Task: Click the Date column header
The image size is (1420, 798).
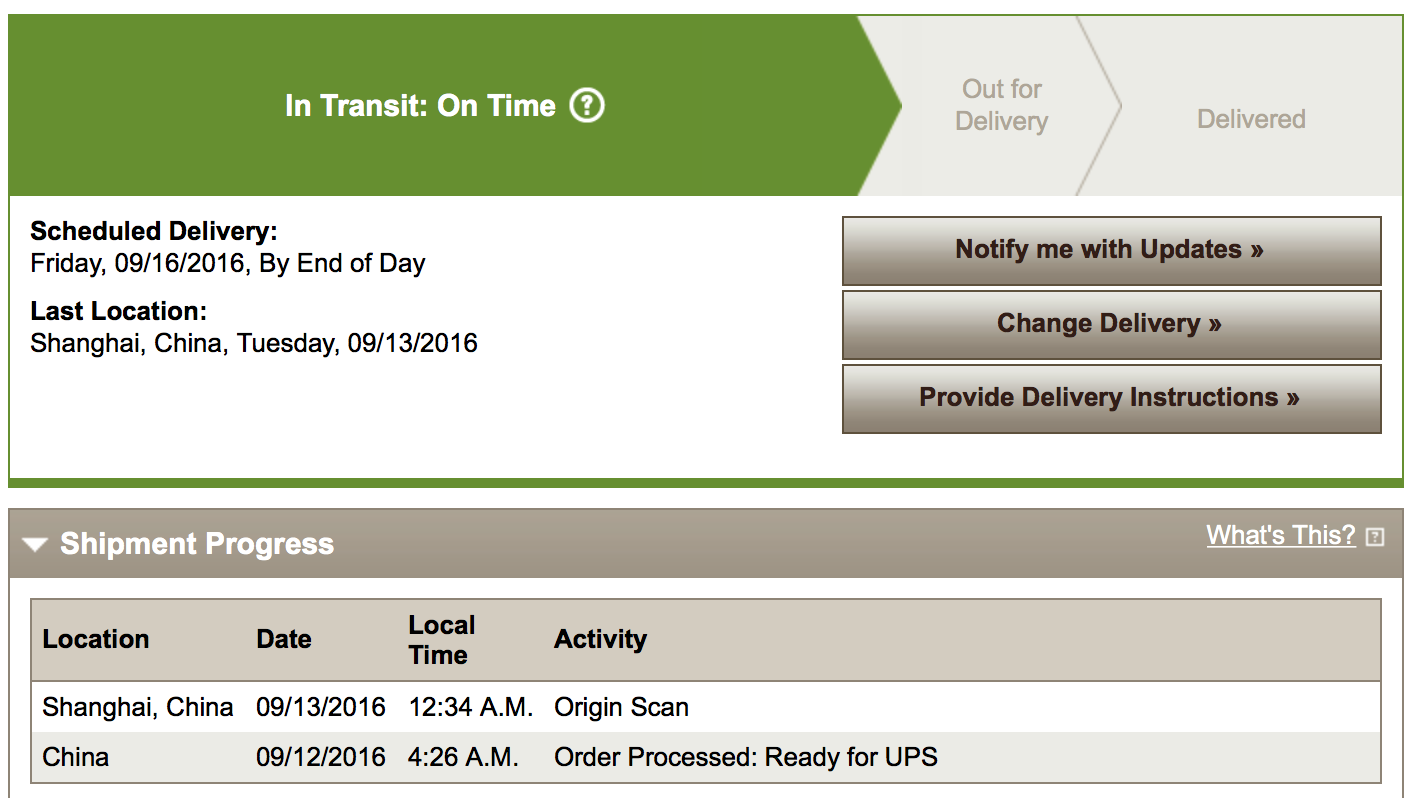Action: 283,639
